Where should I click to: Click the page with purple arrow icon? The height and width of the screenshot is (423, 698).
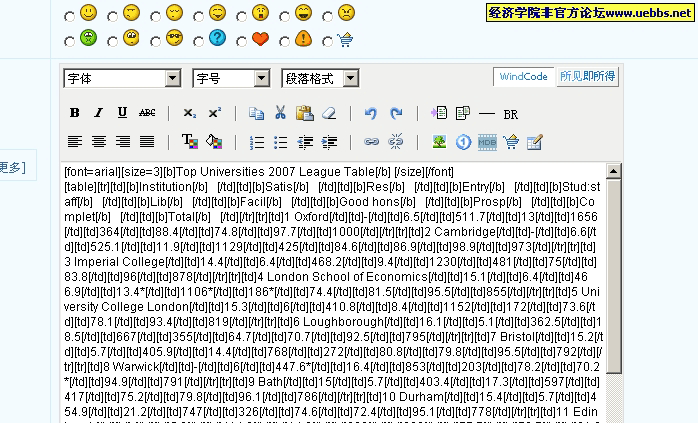tap(439, 113)
